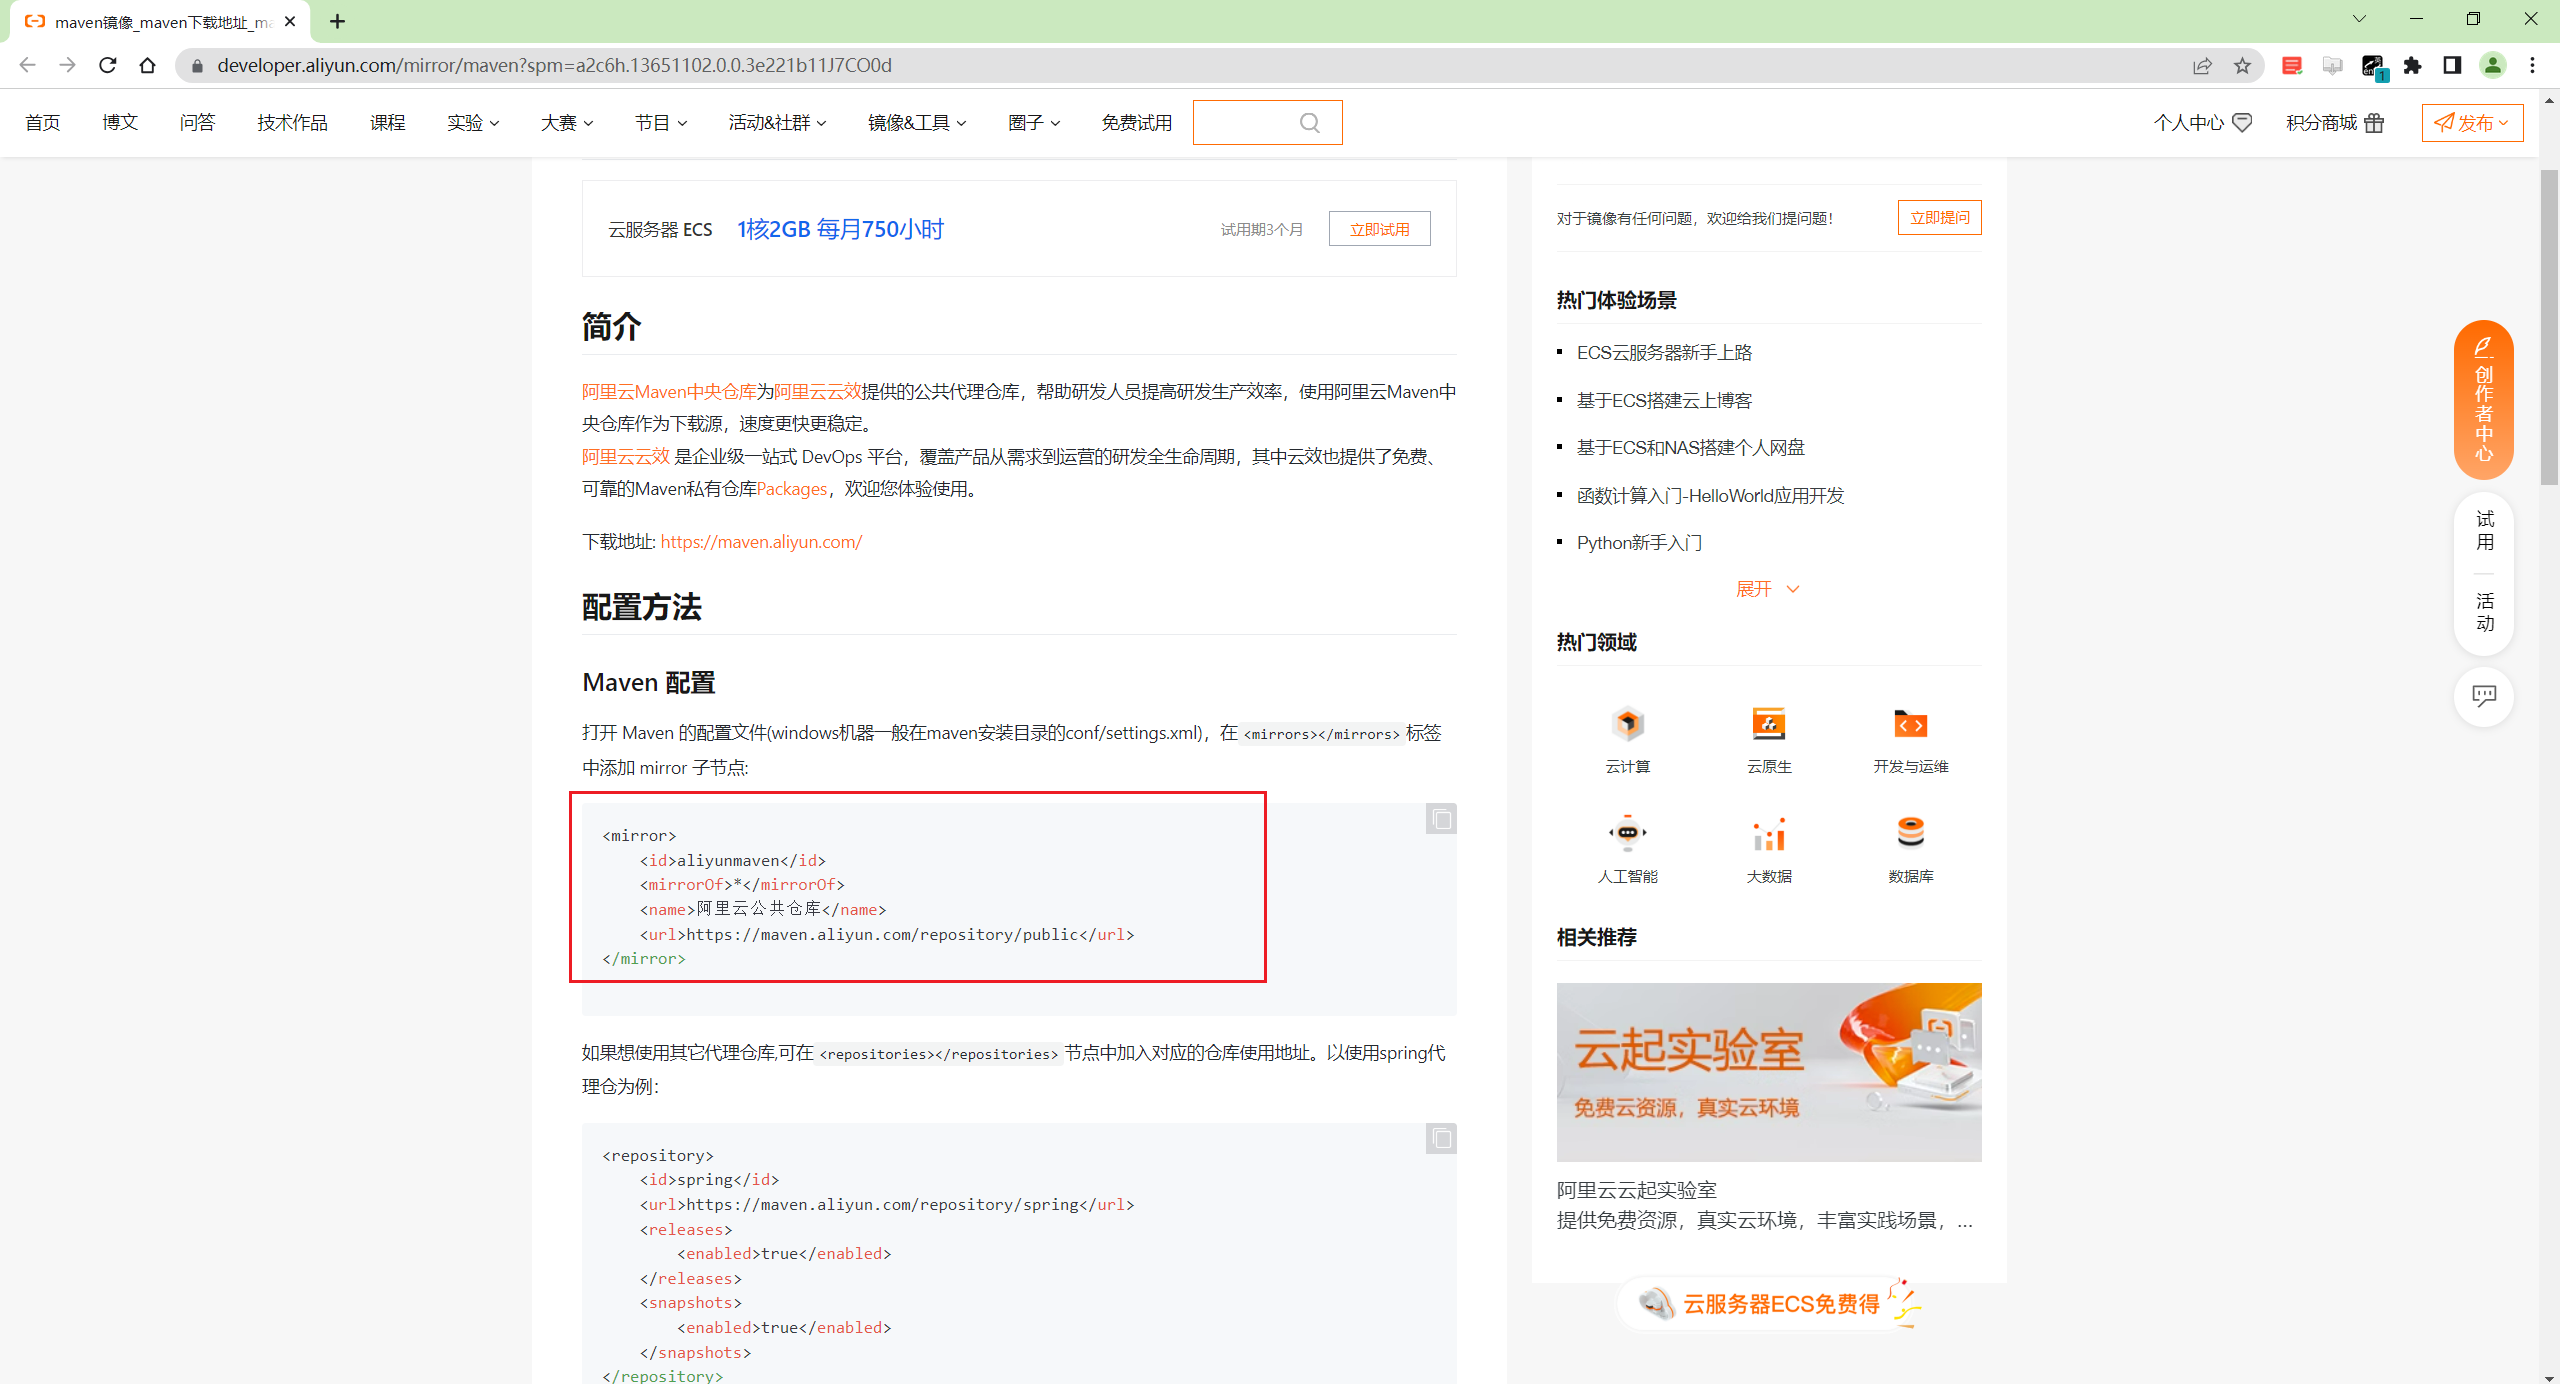2560x1384 pixels.
Task: Open the Packages link
Action: click(x=791, y=488)
